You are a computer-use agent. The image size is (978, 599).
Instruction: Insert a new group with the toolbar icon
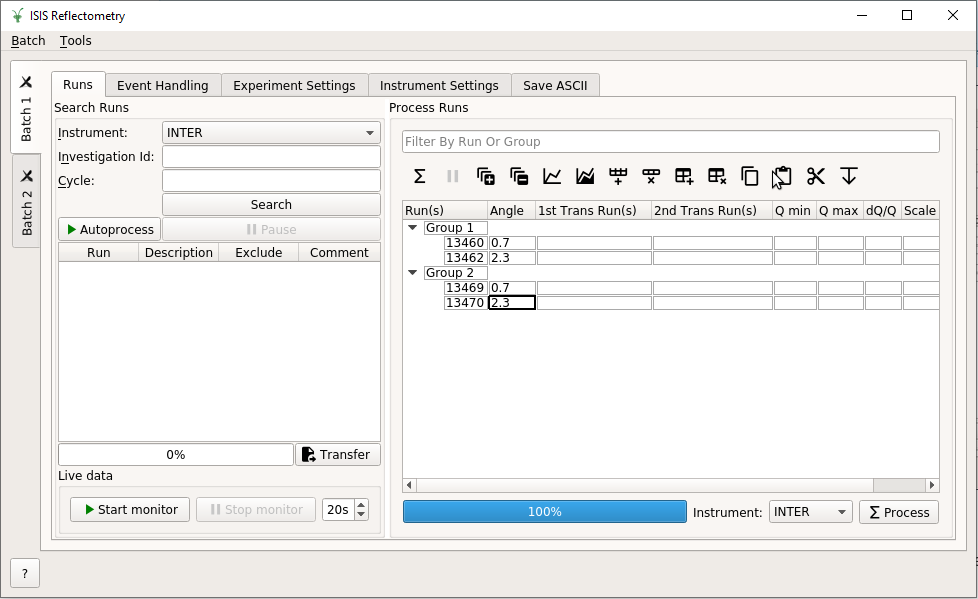pos(684,176)
